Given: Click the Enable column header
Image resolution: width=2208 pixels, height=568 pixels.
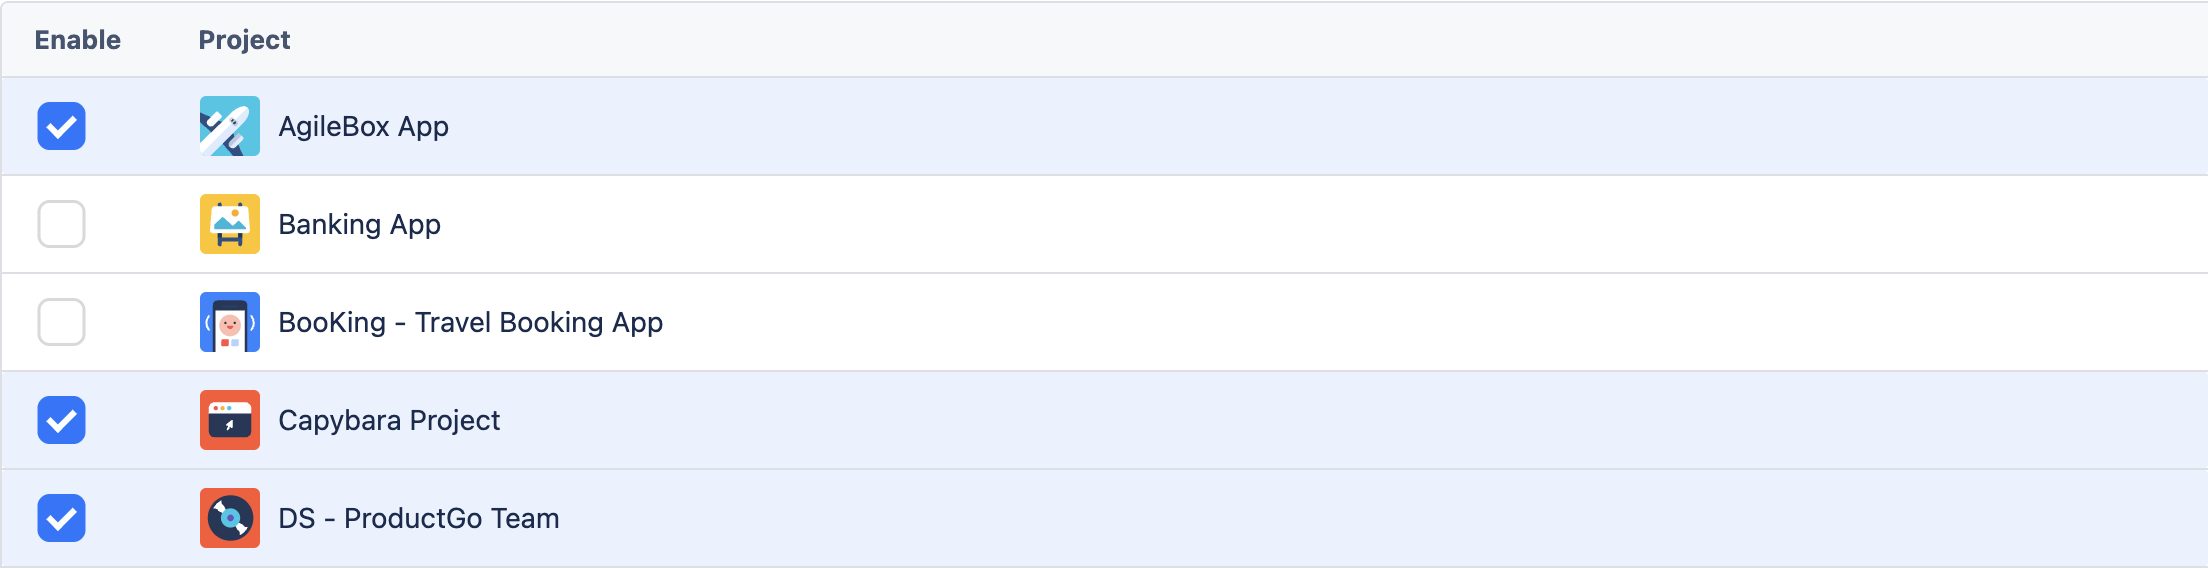Looking at the screenshot, I should [x=77, y=40].
